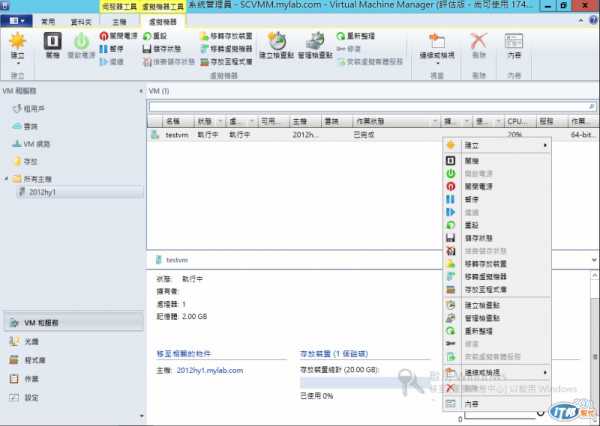Pause the VM with ribbon 暫停 button
This screenshot has width=600, height=426.
[x=111, y=49]
